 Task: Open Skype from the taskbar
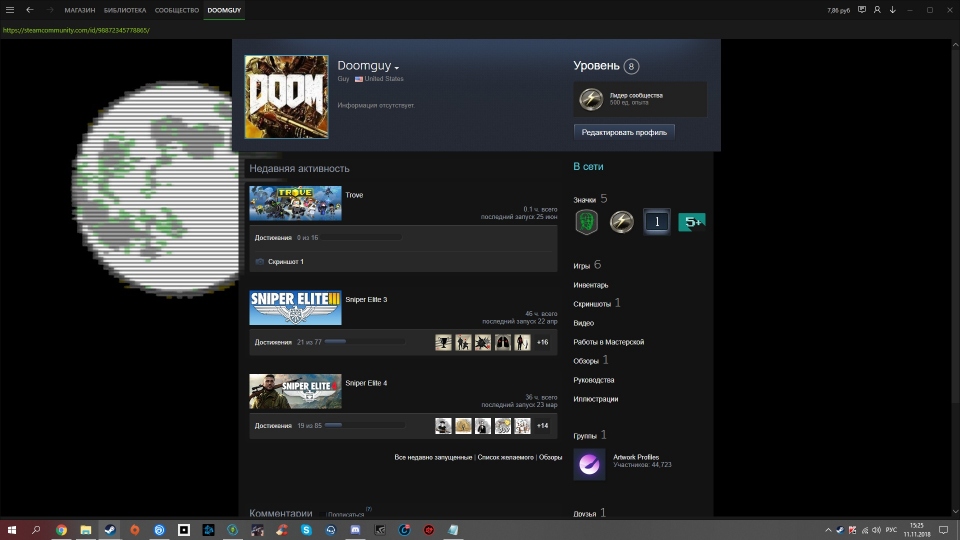[x=306, y=530]
